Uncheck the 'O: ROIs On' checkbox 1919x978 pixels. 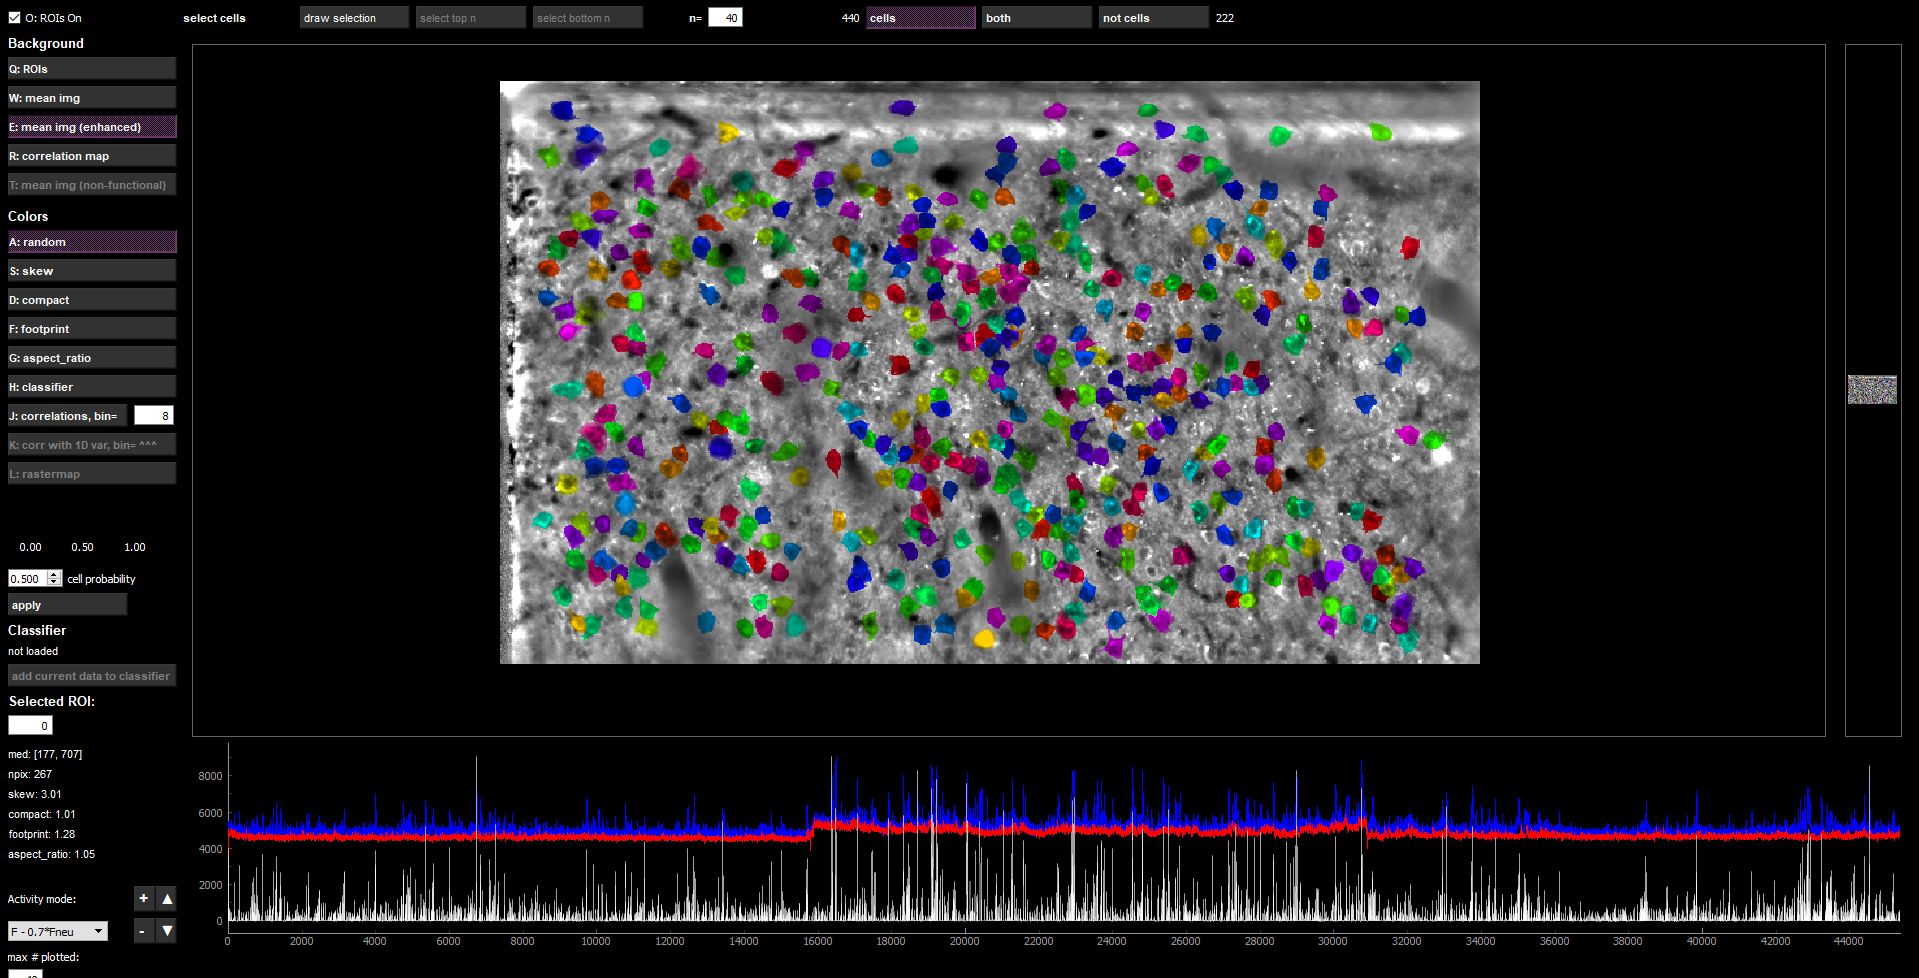click(14, 17)
